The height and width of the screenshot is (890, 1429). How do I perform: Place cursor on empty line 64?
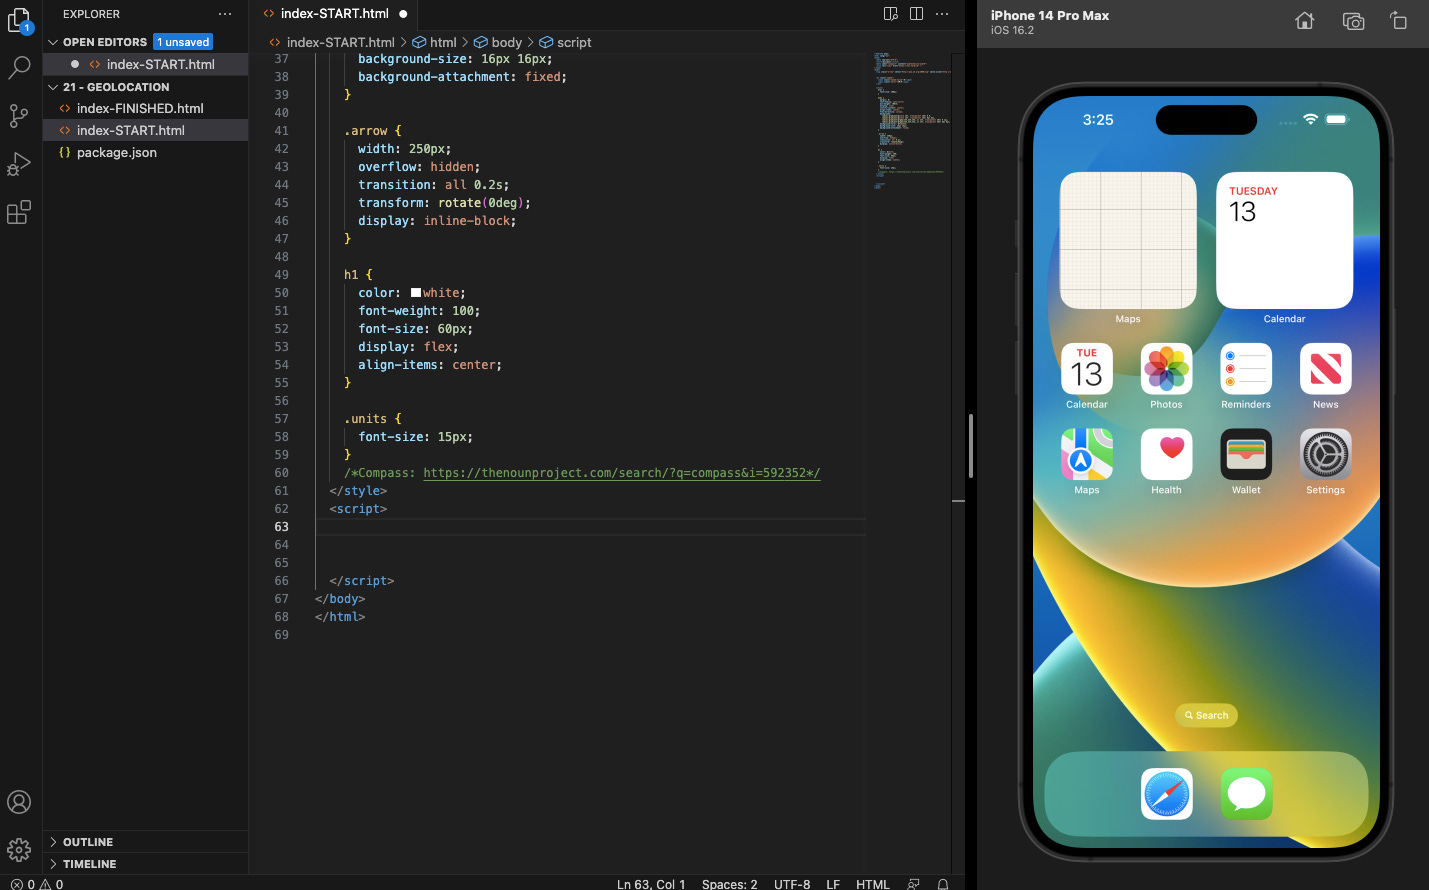(590, 545)
